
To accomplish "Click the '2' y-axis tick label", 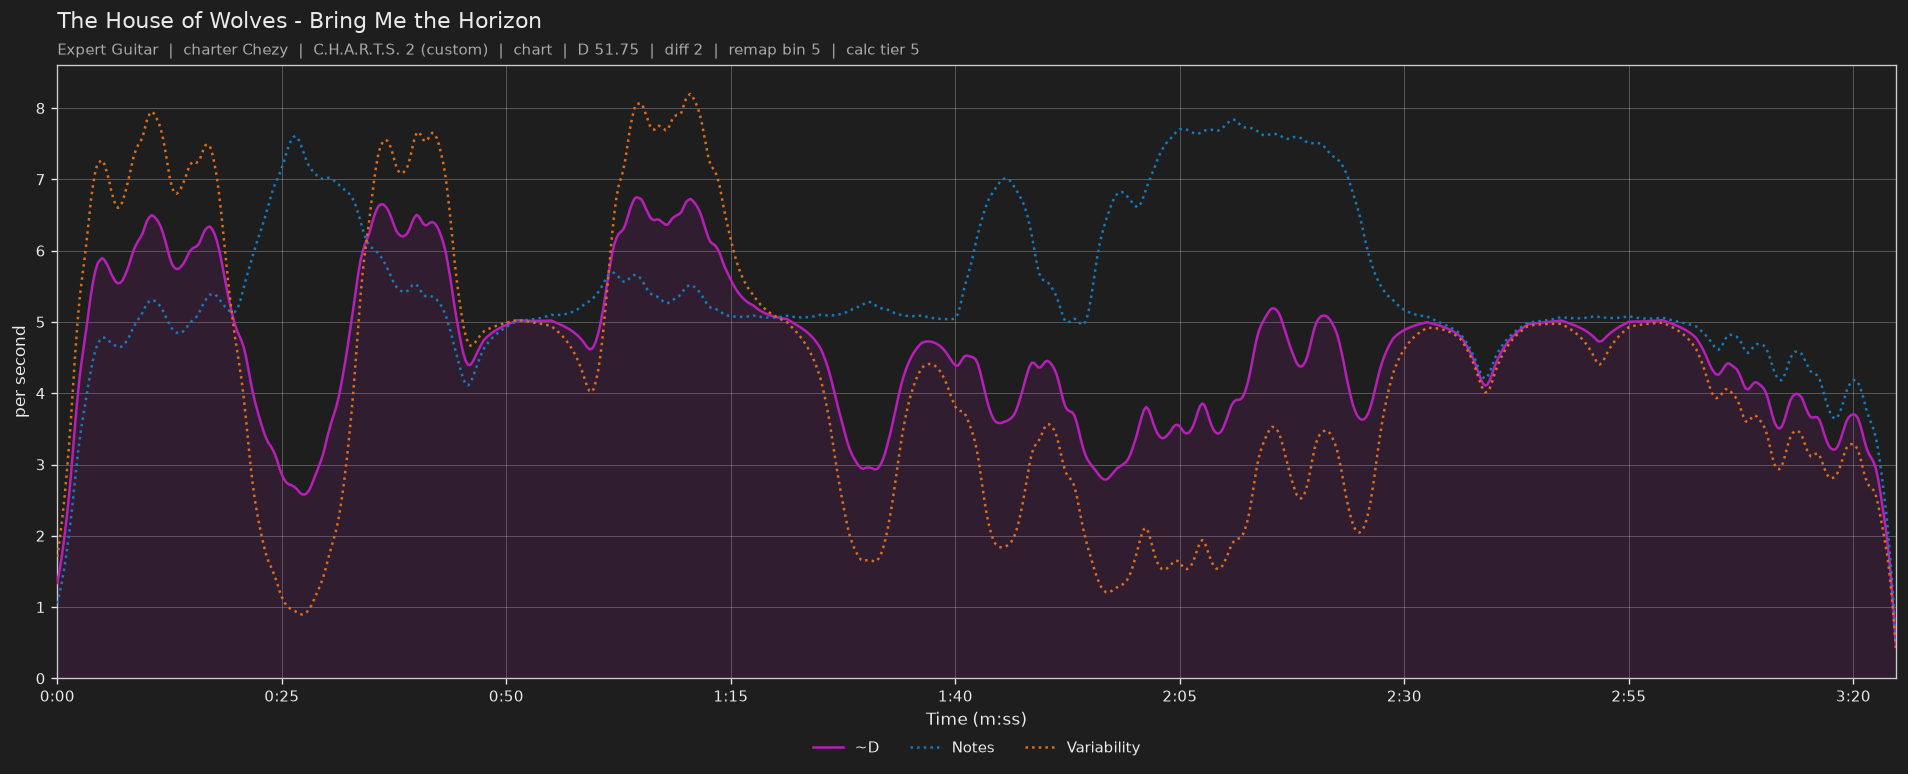I will (41, 536).
